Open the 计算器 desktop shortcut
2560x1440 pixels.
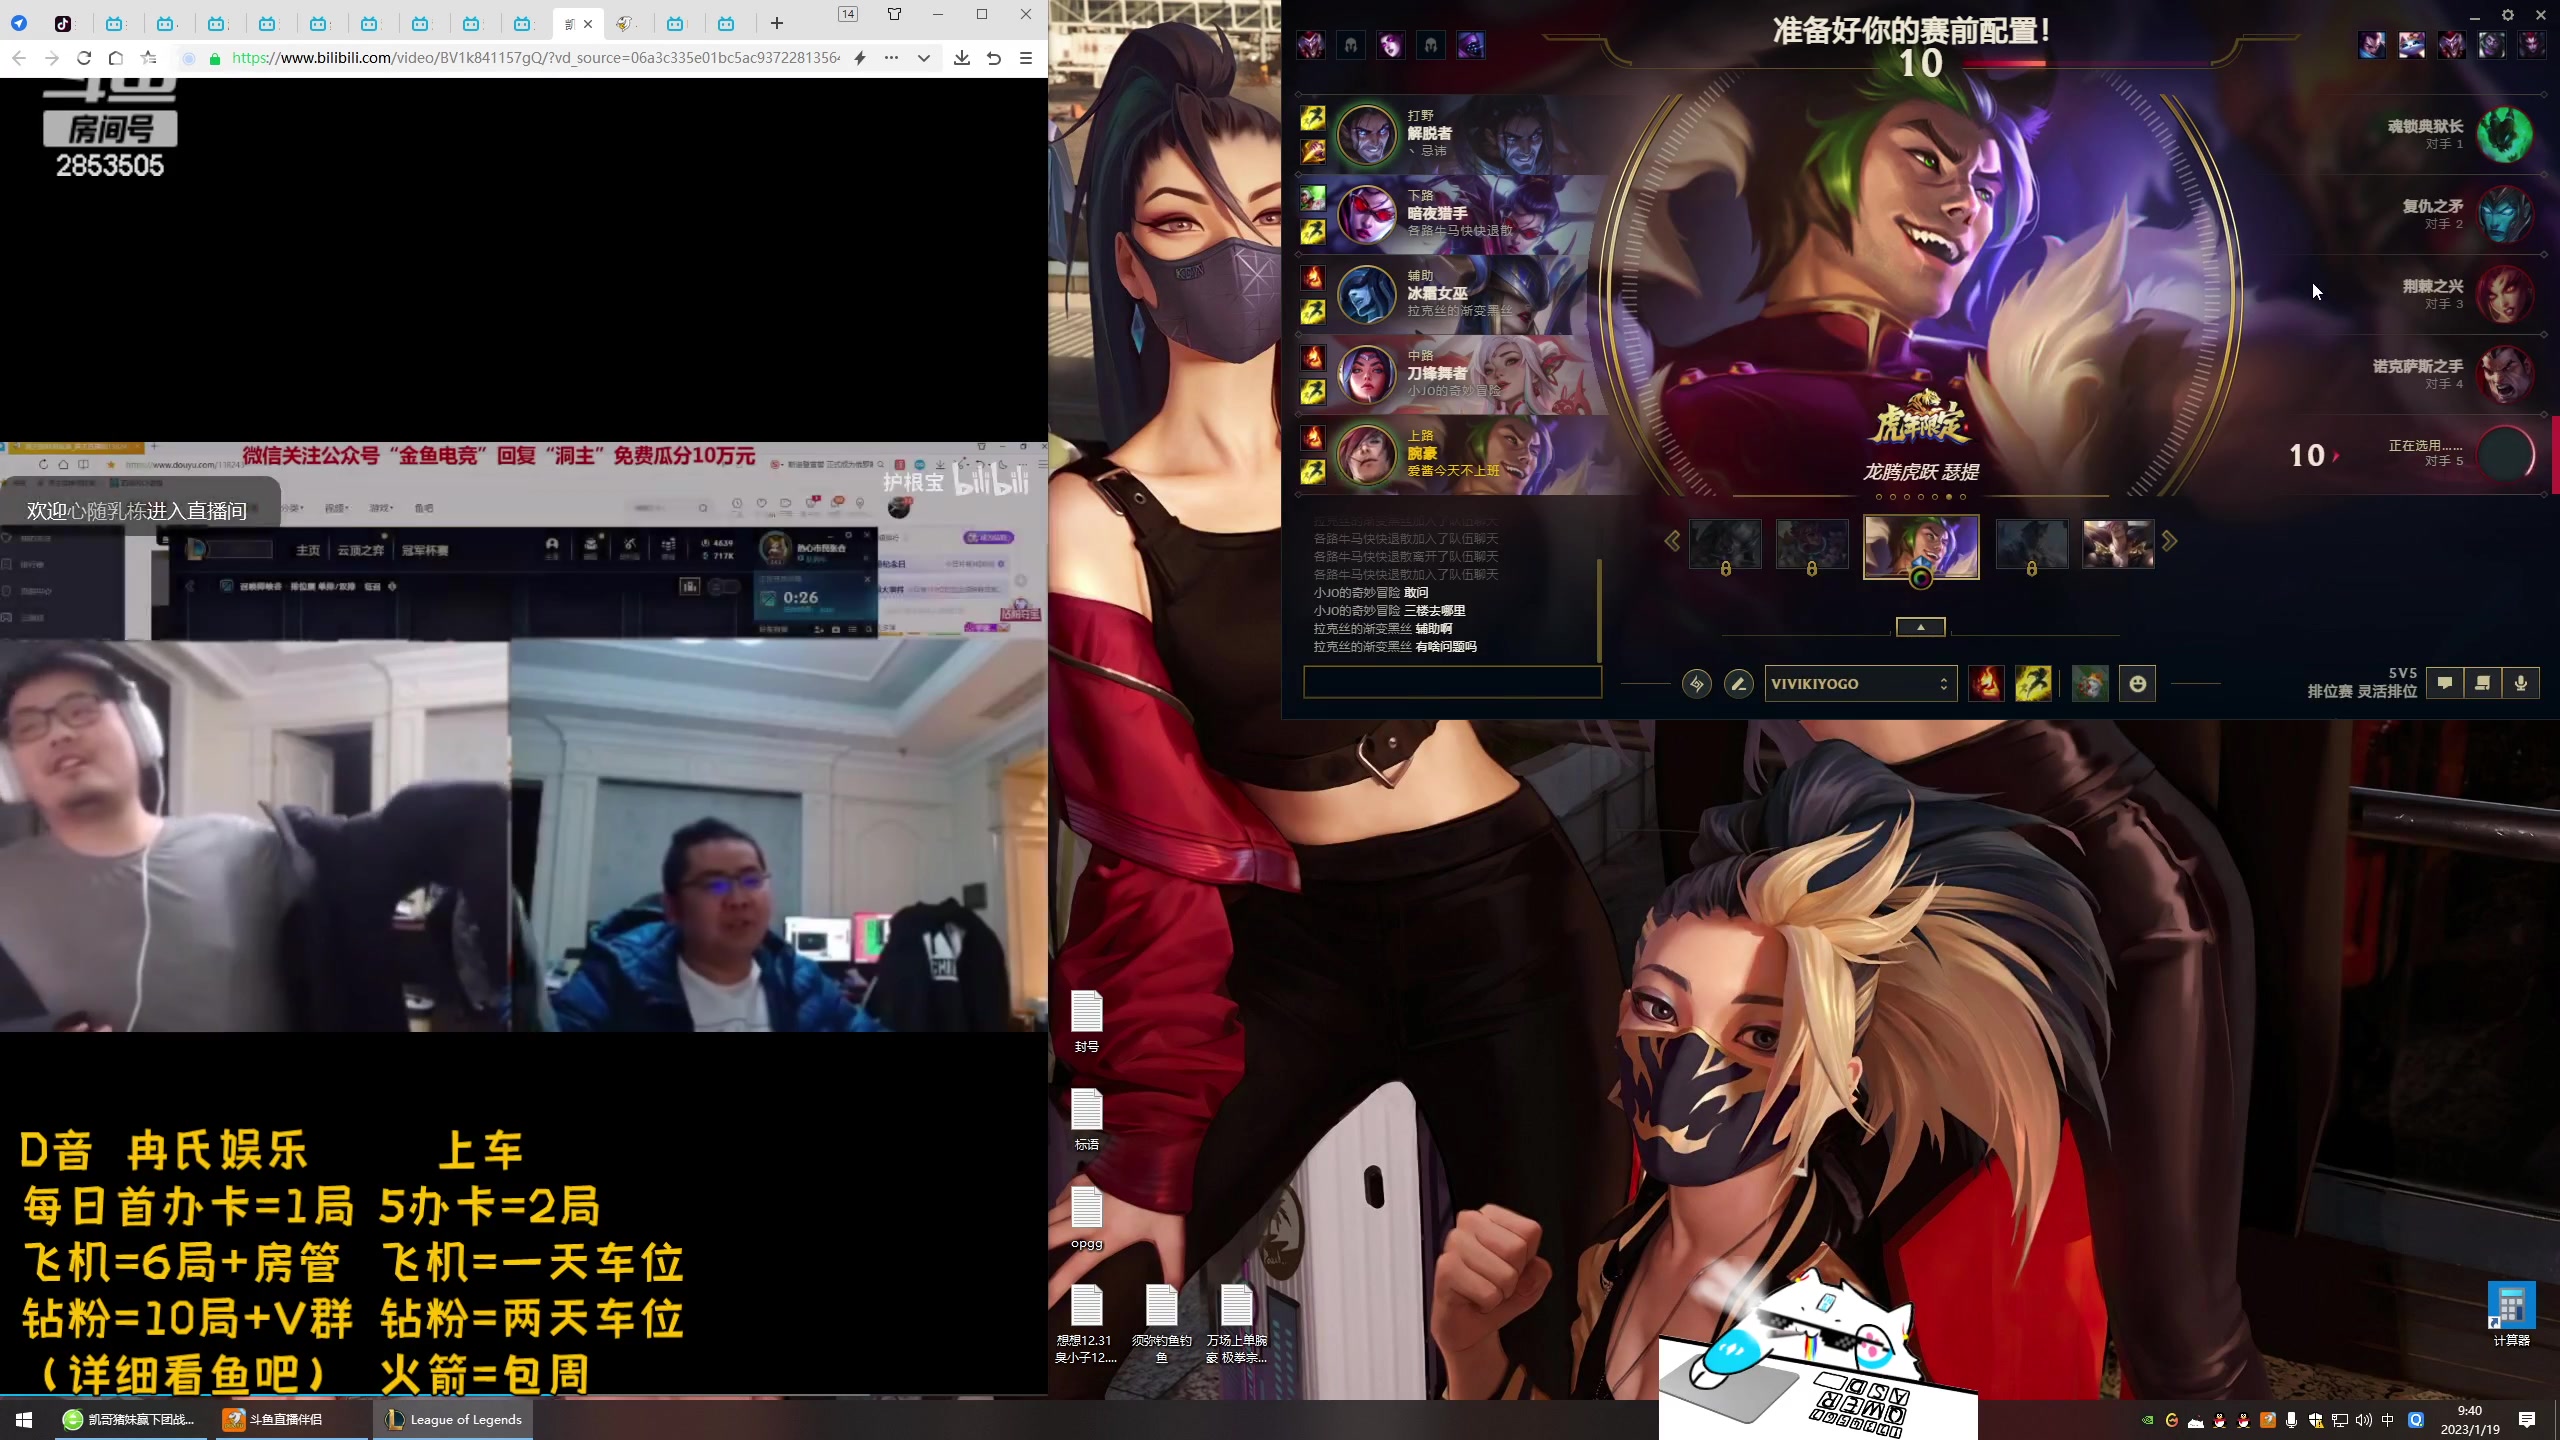2511,1314
